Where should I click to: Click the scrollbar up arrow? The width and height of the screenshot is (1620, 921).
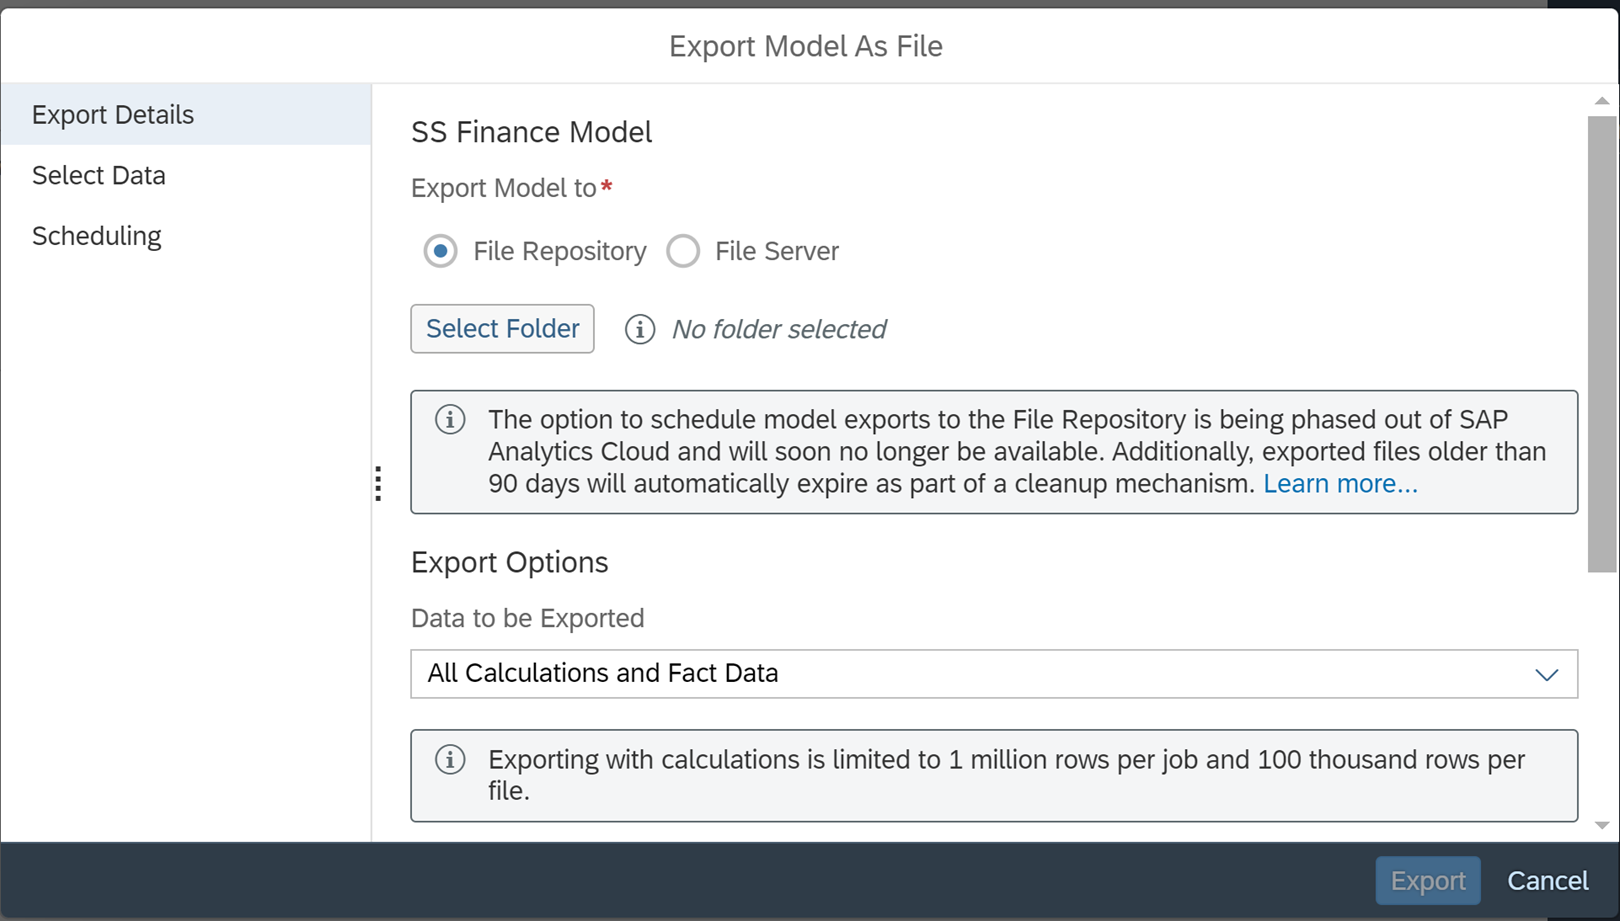tap(1600, 99)
